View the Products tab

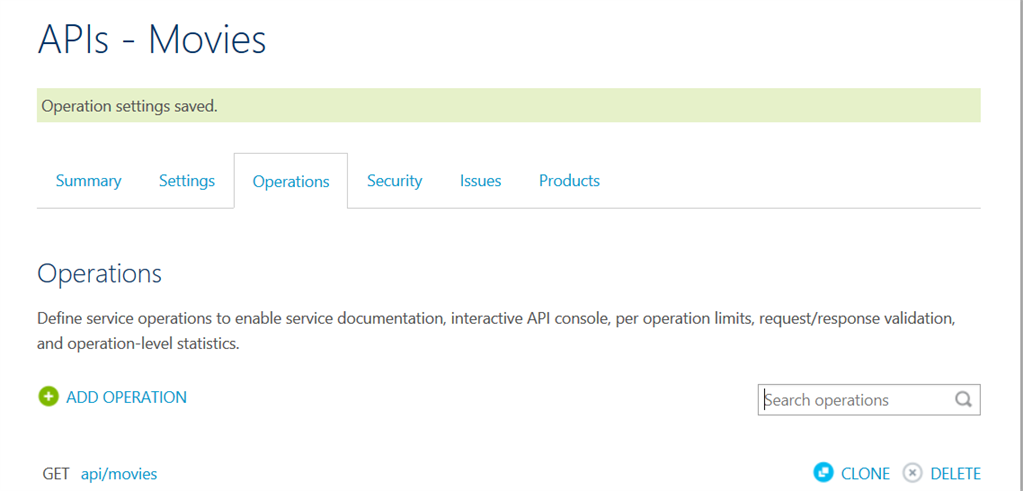coord(569,181)
